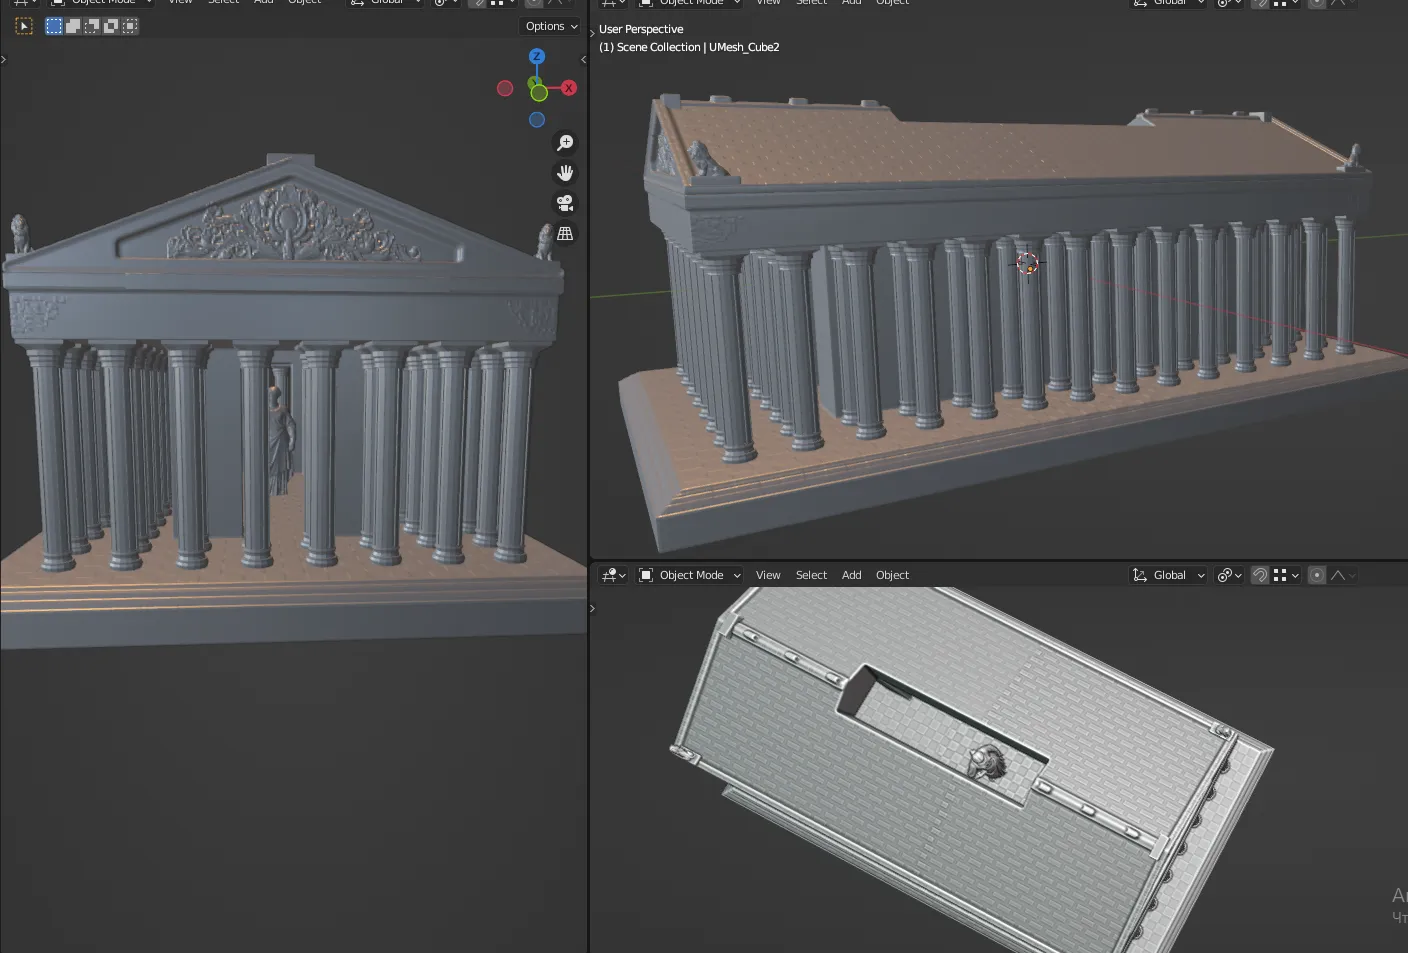
Task: Open the Object Mode dropdown in the bottom viewport
Action: pos(689,575)
